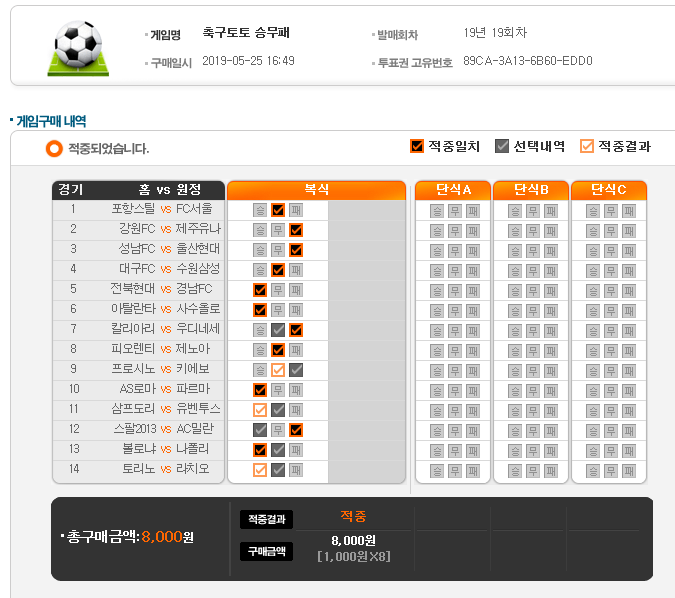Click the 패 box in 단식C row 14
This screenshot has width=675, height=598.
point(629,471)
